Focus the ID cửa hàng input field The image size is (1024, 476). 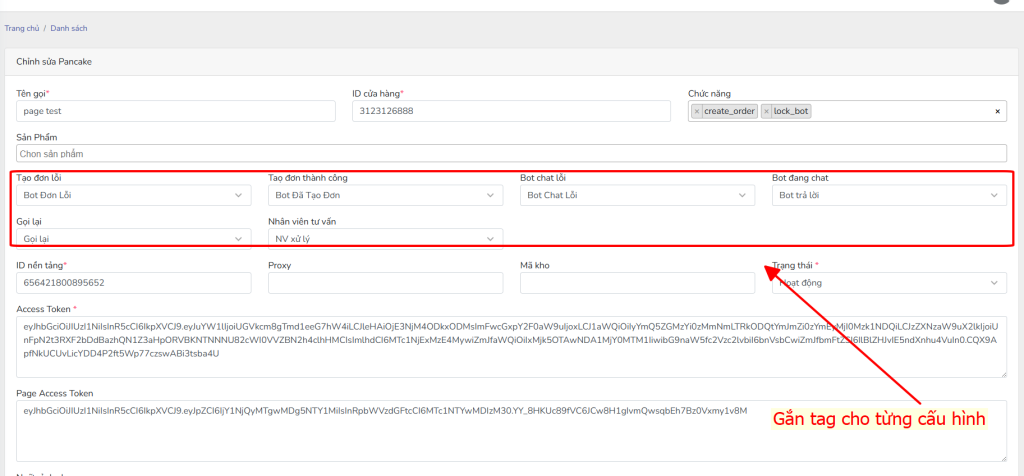pos(510,111)
